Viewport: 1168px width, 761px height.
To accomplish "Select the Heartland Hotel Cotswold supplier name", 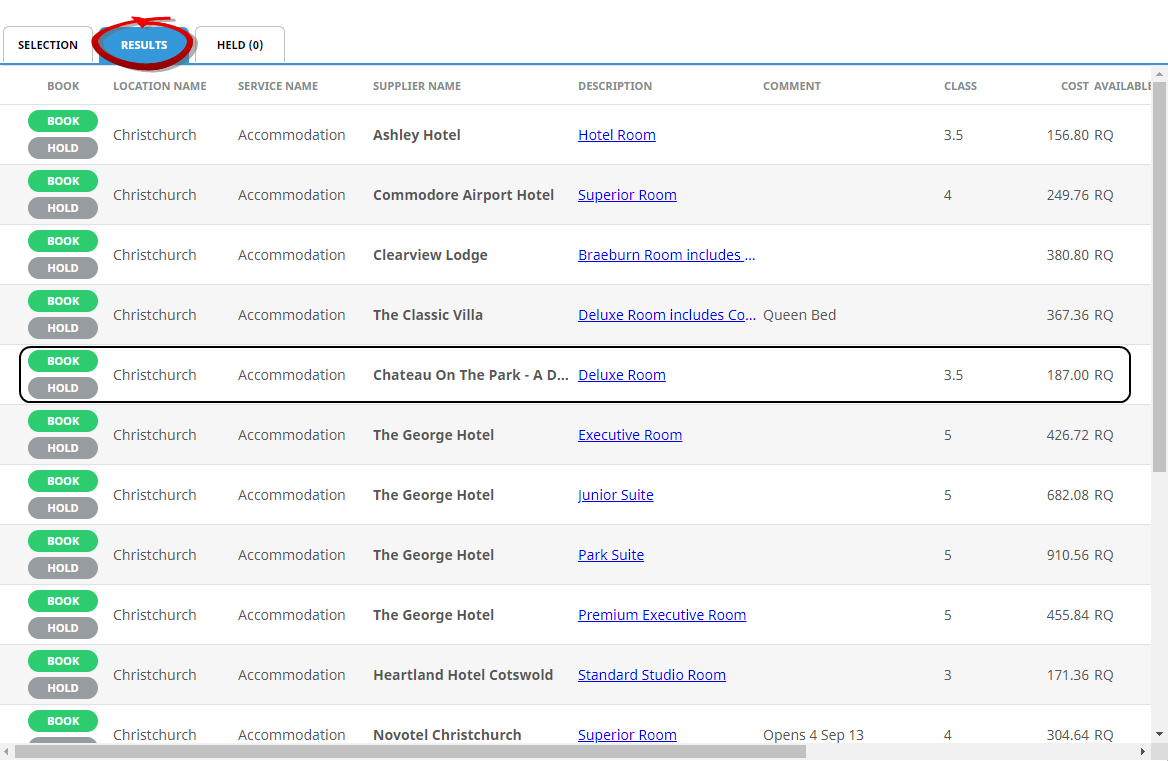I will 463,675.
